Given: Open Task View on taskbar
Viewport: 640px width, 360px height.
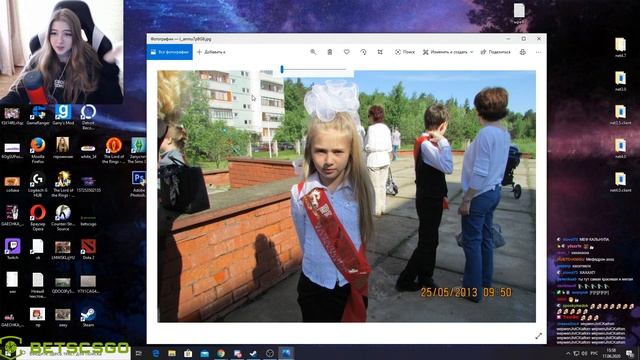Looking at the screenshot, I should coord(138,353).
